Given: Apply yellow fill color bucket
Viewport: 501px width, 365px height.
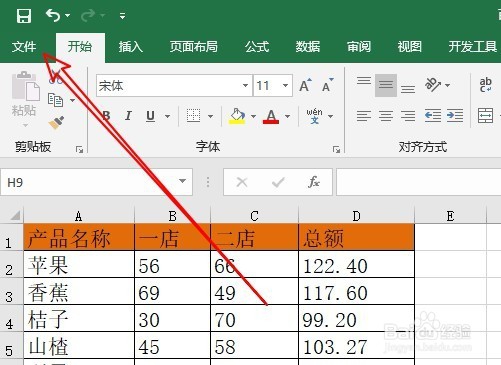Looking at the screenshot, I should coord(237,116).
